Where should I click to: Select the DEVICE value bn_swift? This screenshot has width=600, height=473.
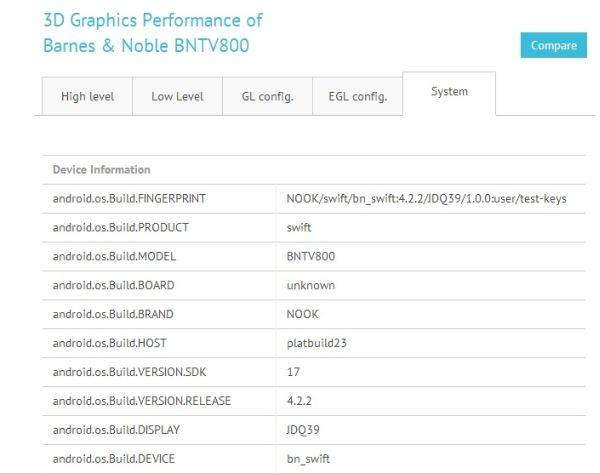(308, 458)
